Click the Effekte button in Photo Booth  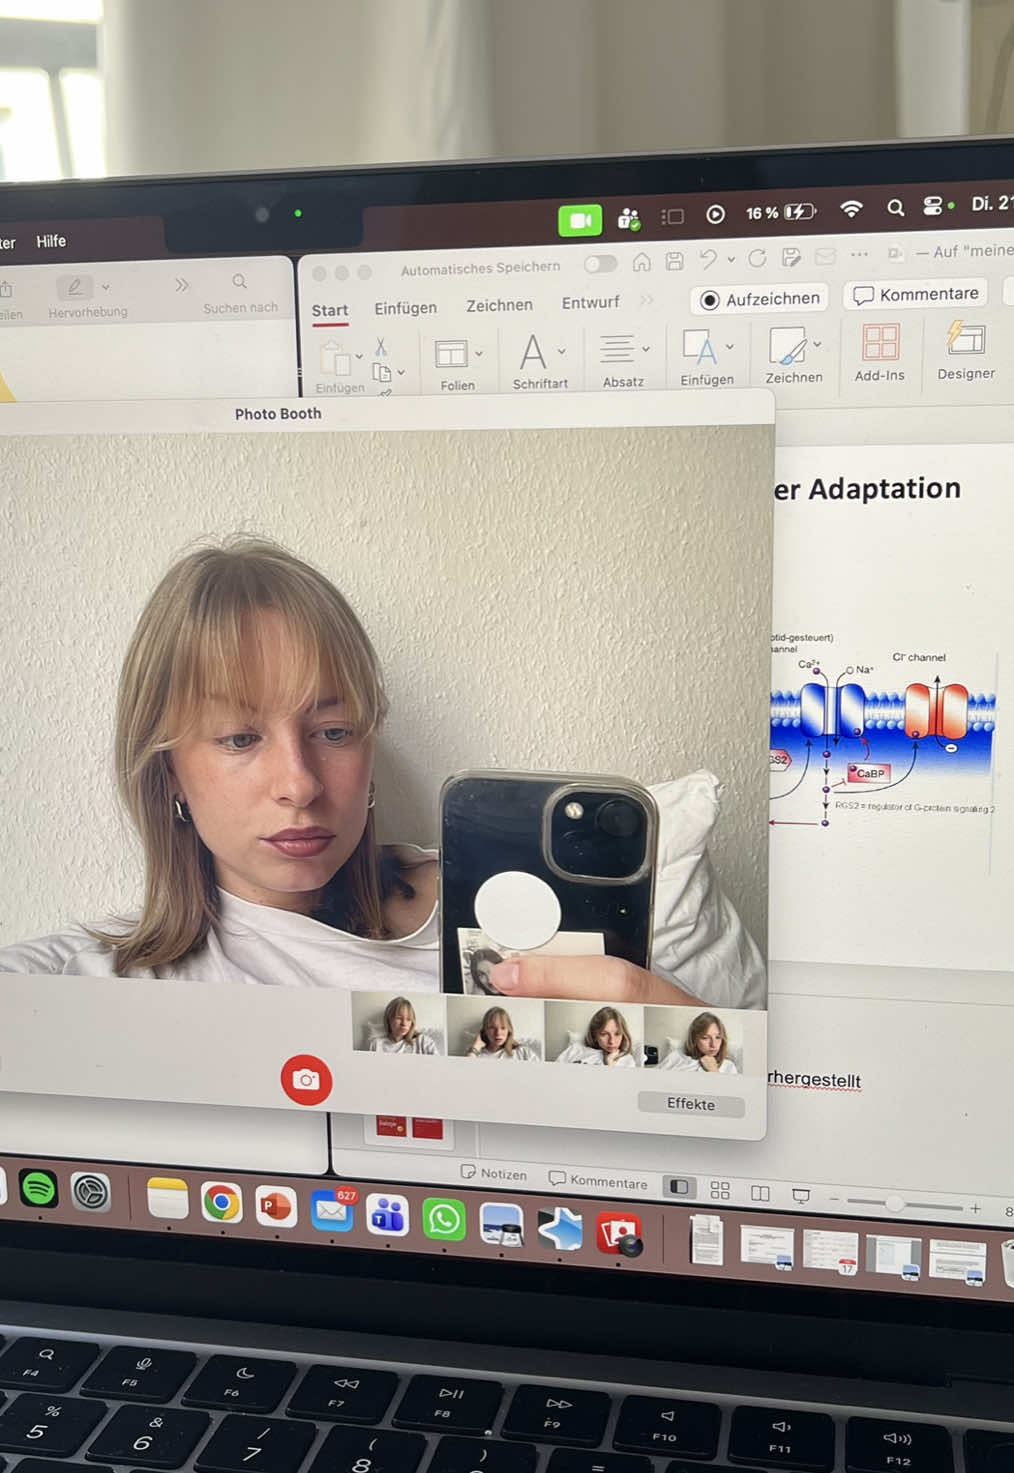(x=691, y=1104)
